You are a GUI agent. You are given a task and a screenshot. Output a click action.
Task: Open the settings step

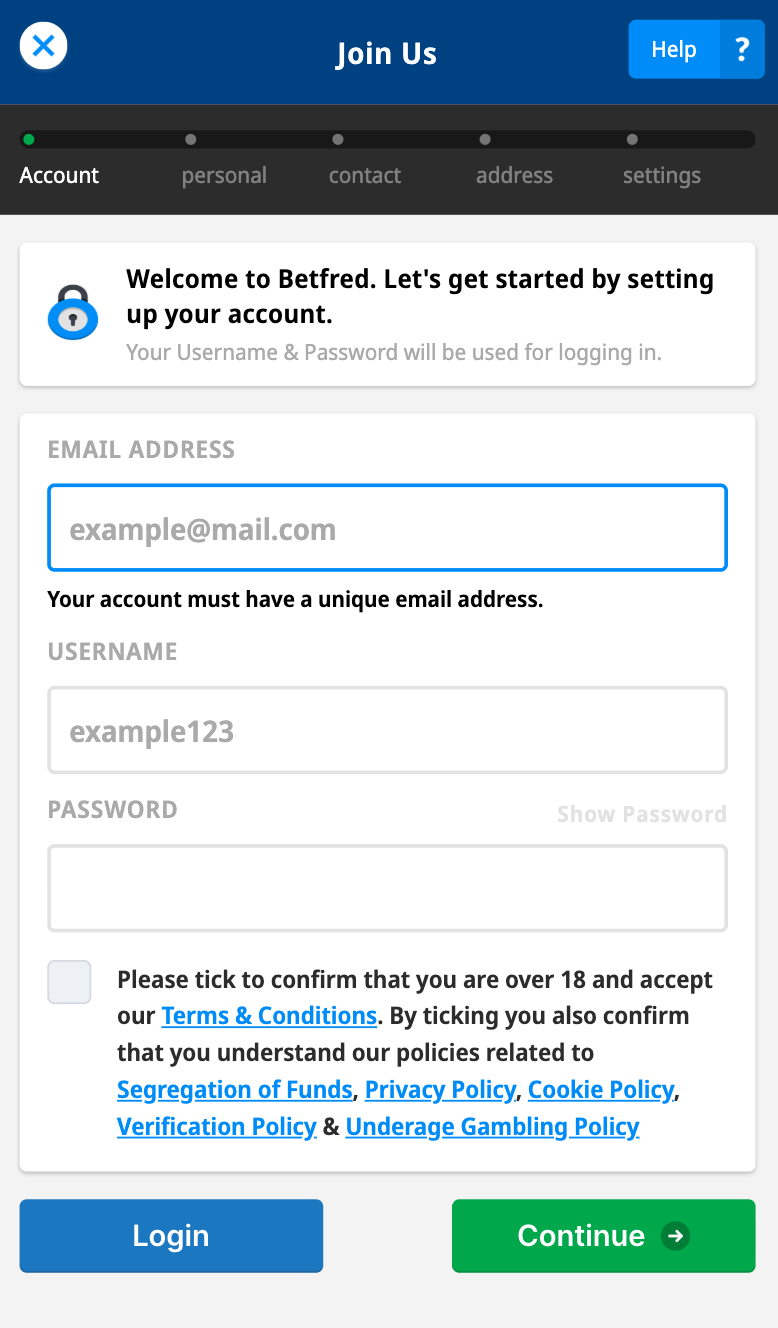point(661,175)
